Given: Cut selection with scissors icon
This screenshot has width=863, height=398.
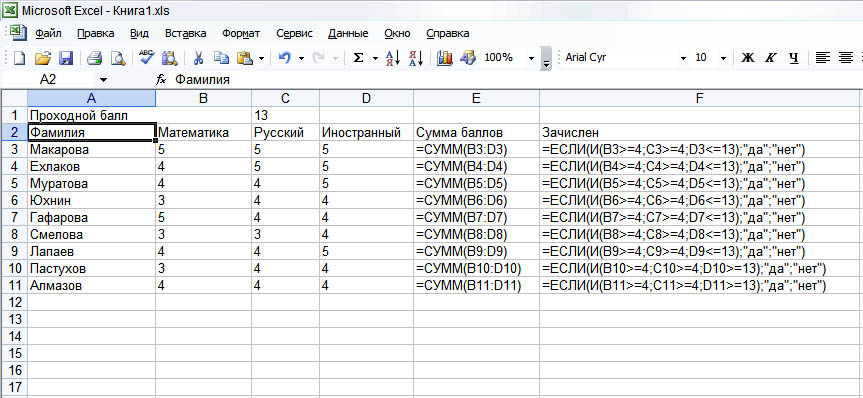Looking at the screenshot, I should [x=199, y=58].
